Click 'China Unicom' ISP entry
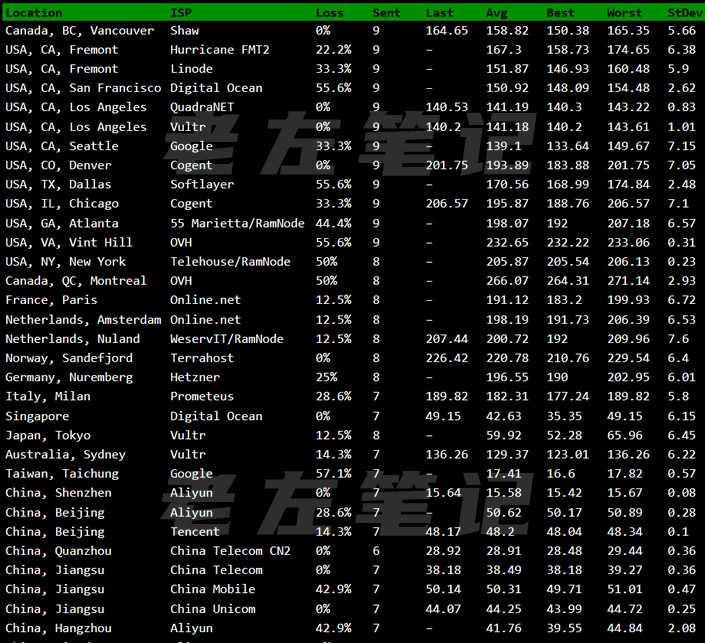This screenshot has width=705, height=643. point(213,609)
